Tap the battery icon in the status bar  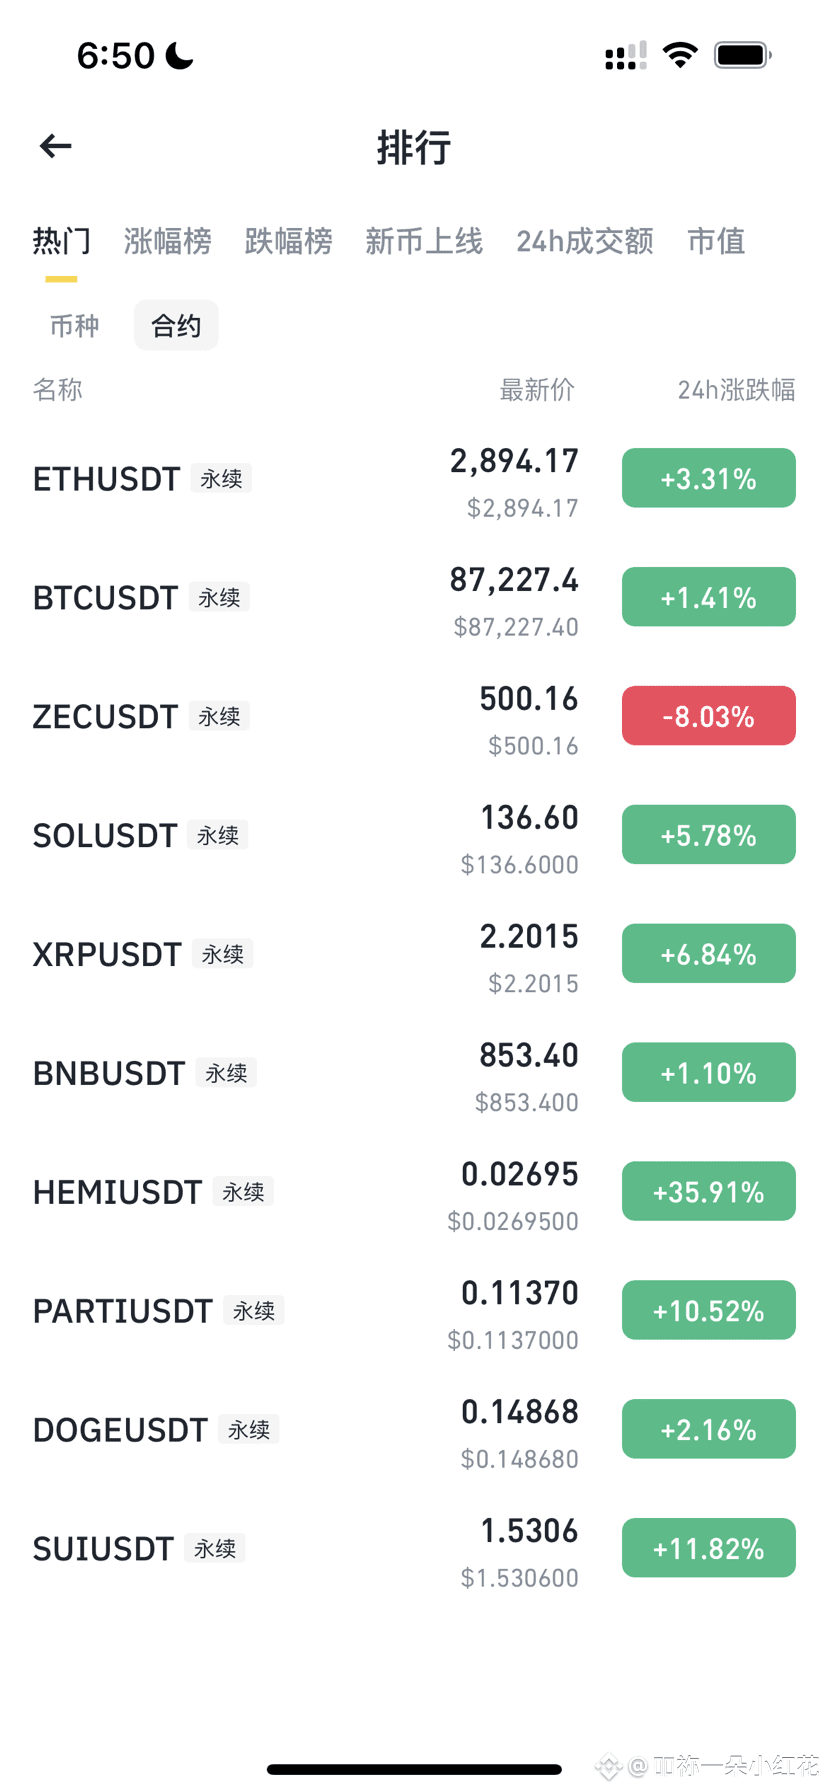742,55
